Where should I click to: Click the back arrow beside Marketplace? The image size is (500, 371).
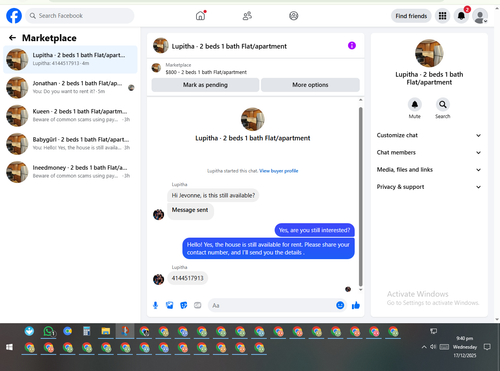coord(12,38)
